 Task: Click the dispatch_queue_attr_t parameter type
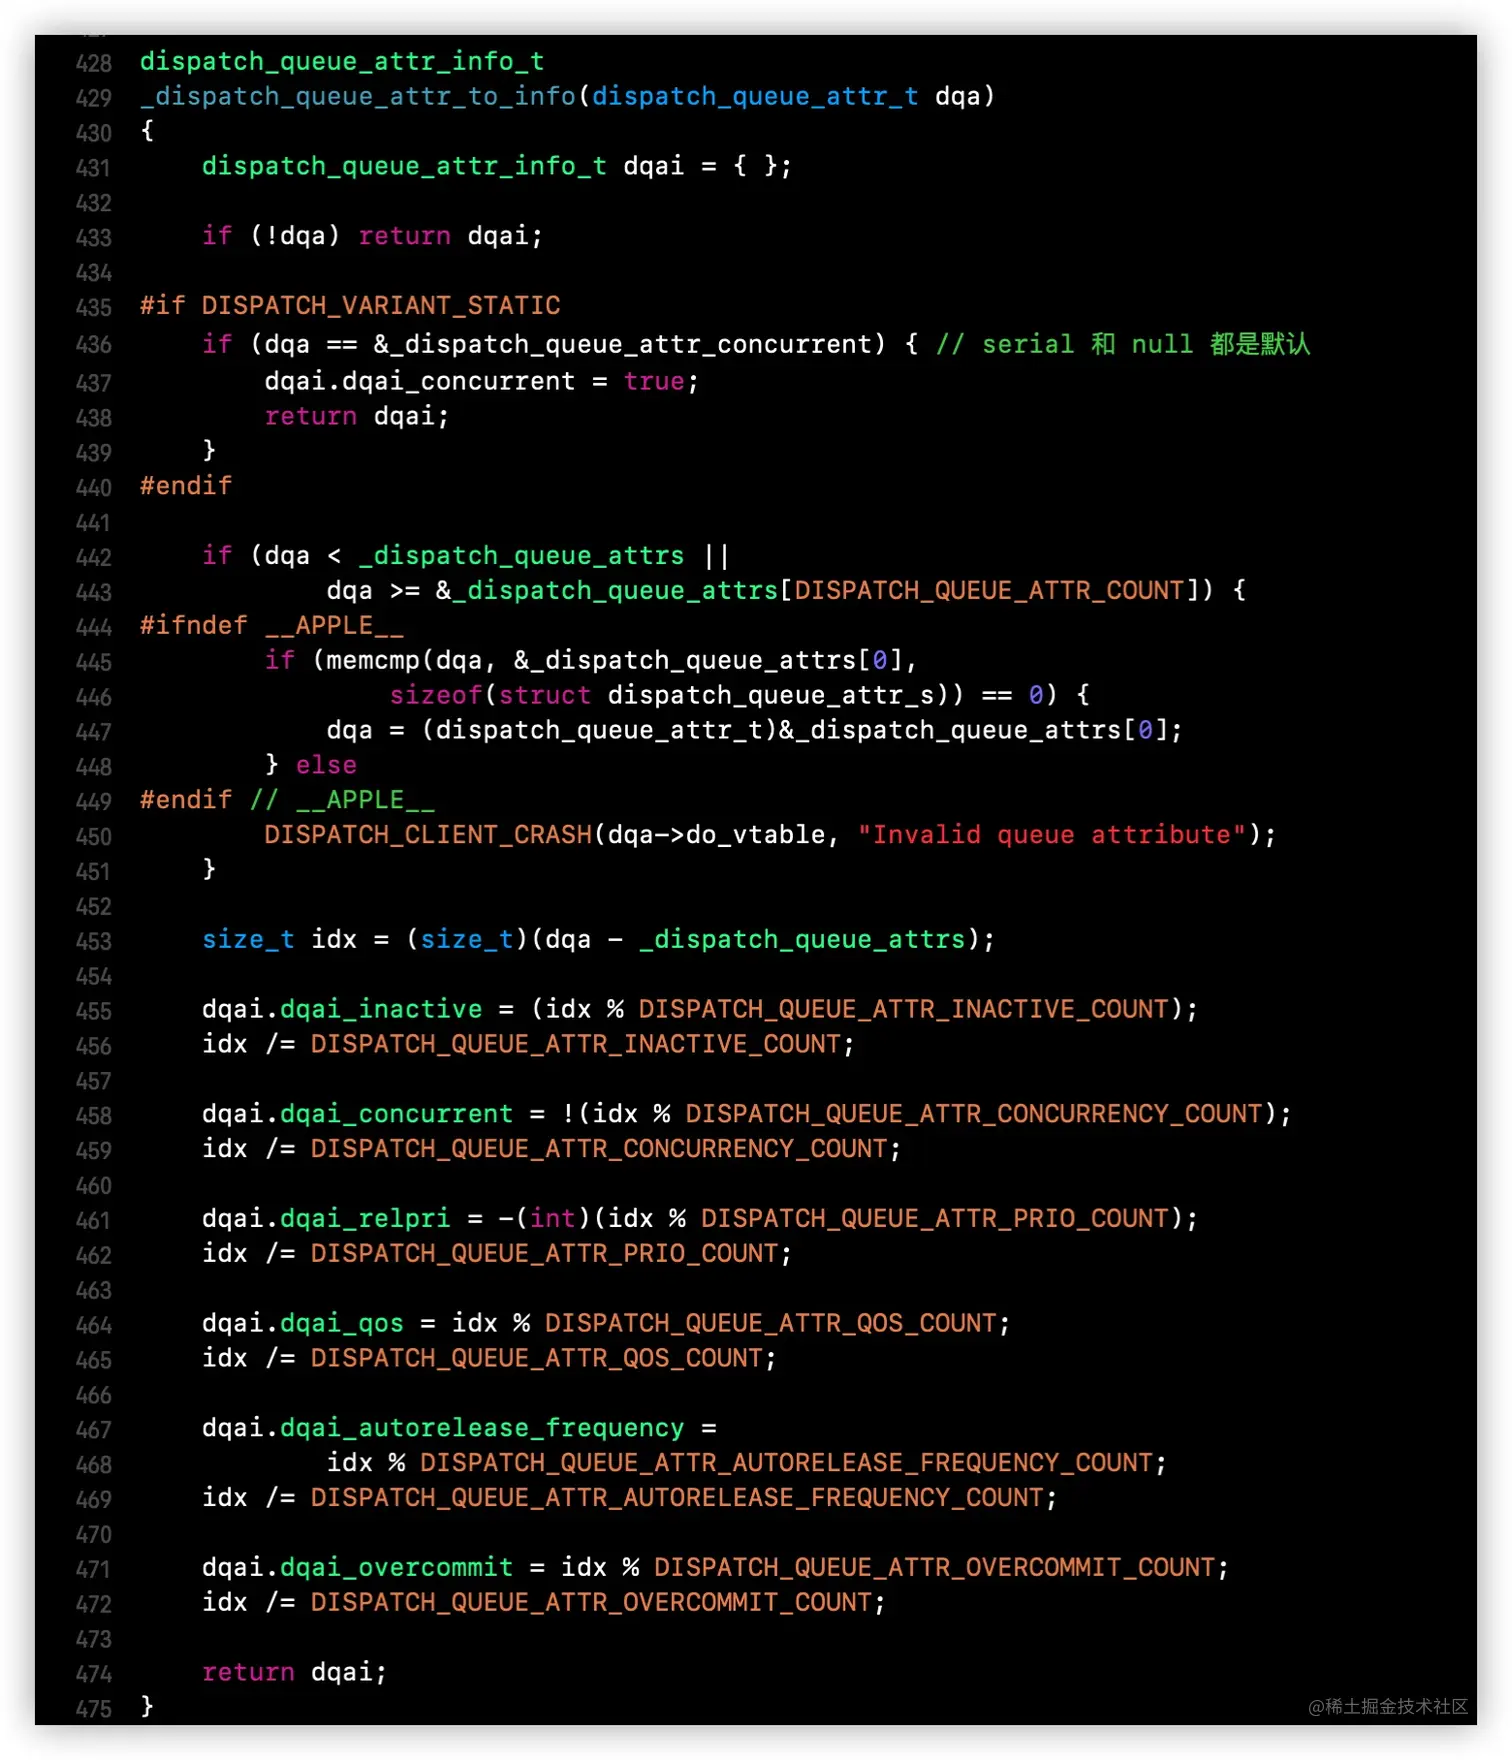click(755, 97)
